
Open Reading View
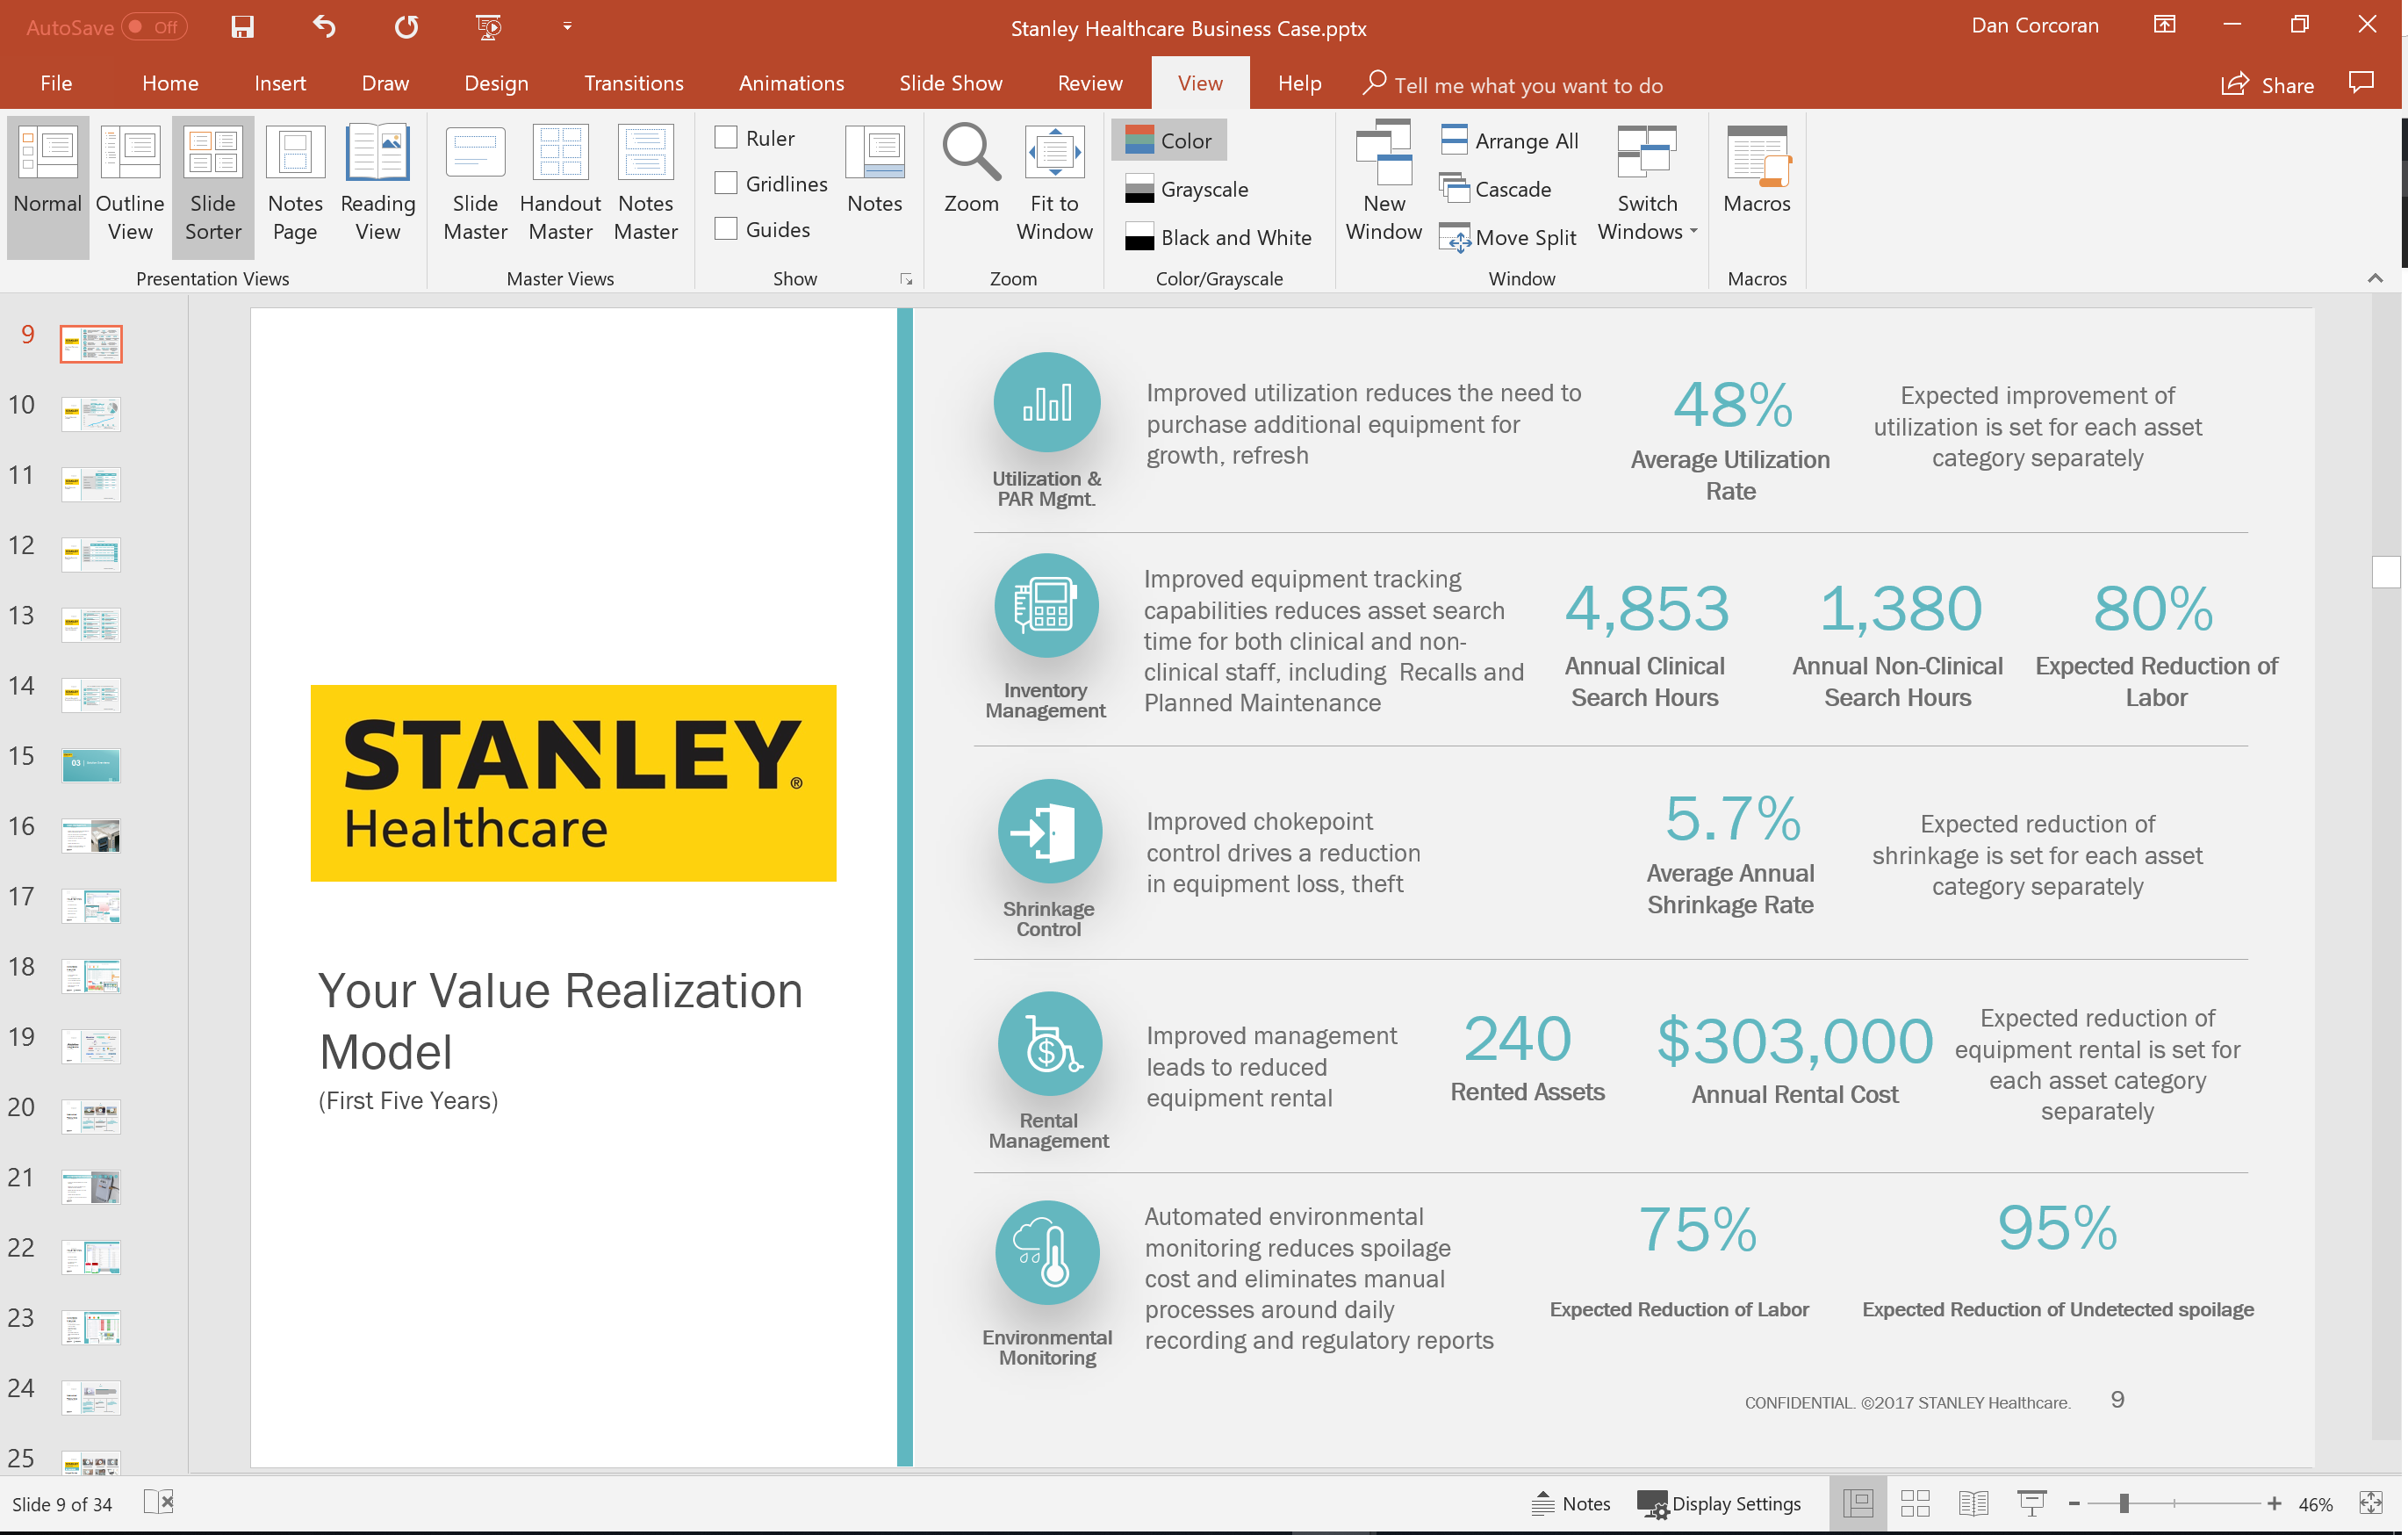pos(378,186)
